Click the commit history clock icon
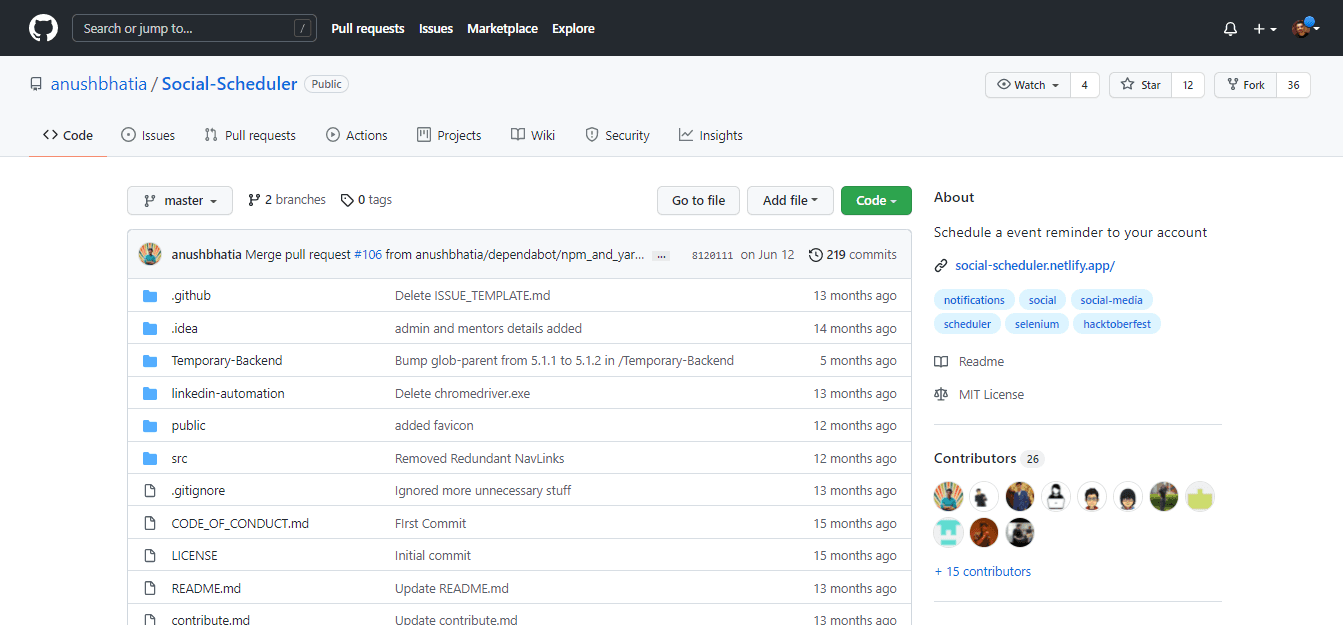The height and width of the screenshot is (625, 1343). (x=816, y=255)
